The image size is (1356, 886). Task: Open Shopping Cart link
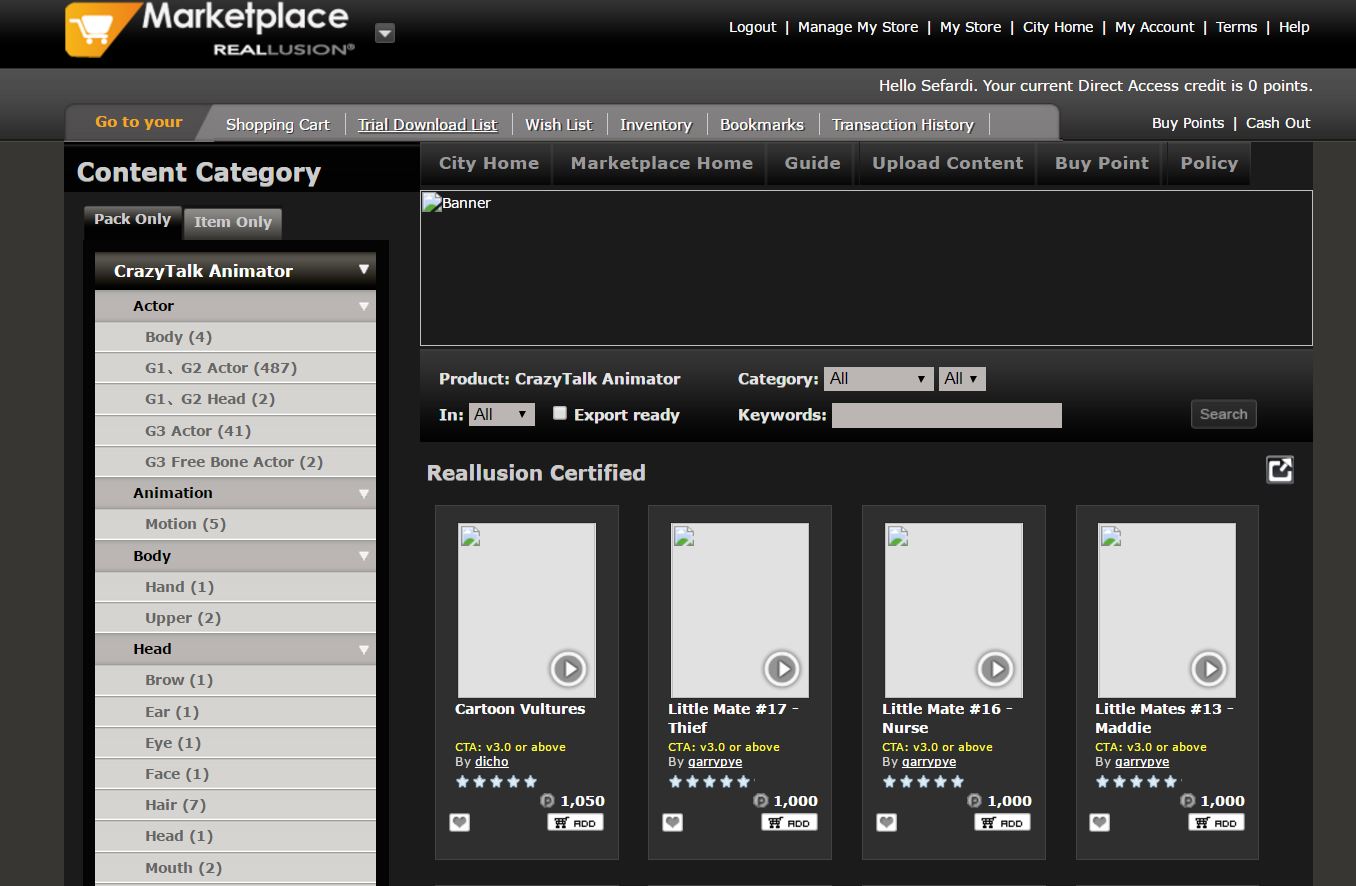[277, 125]
